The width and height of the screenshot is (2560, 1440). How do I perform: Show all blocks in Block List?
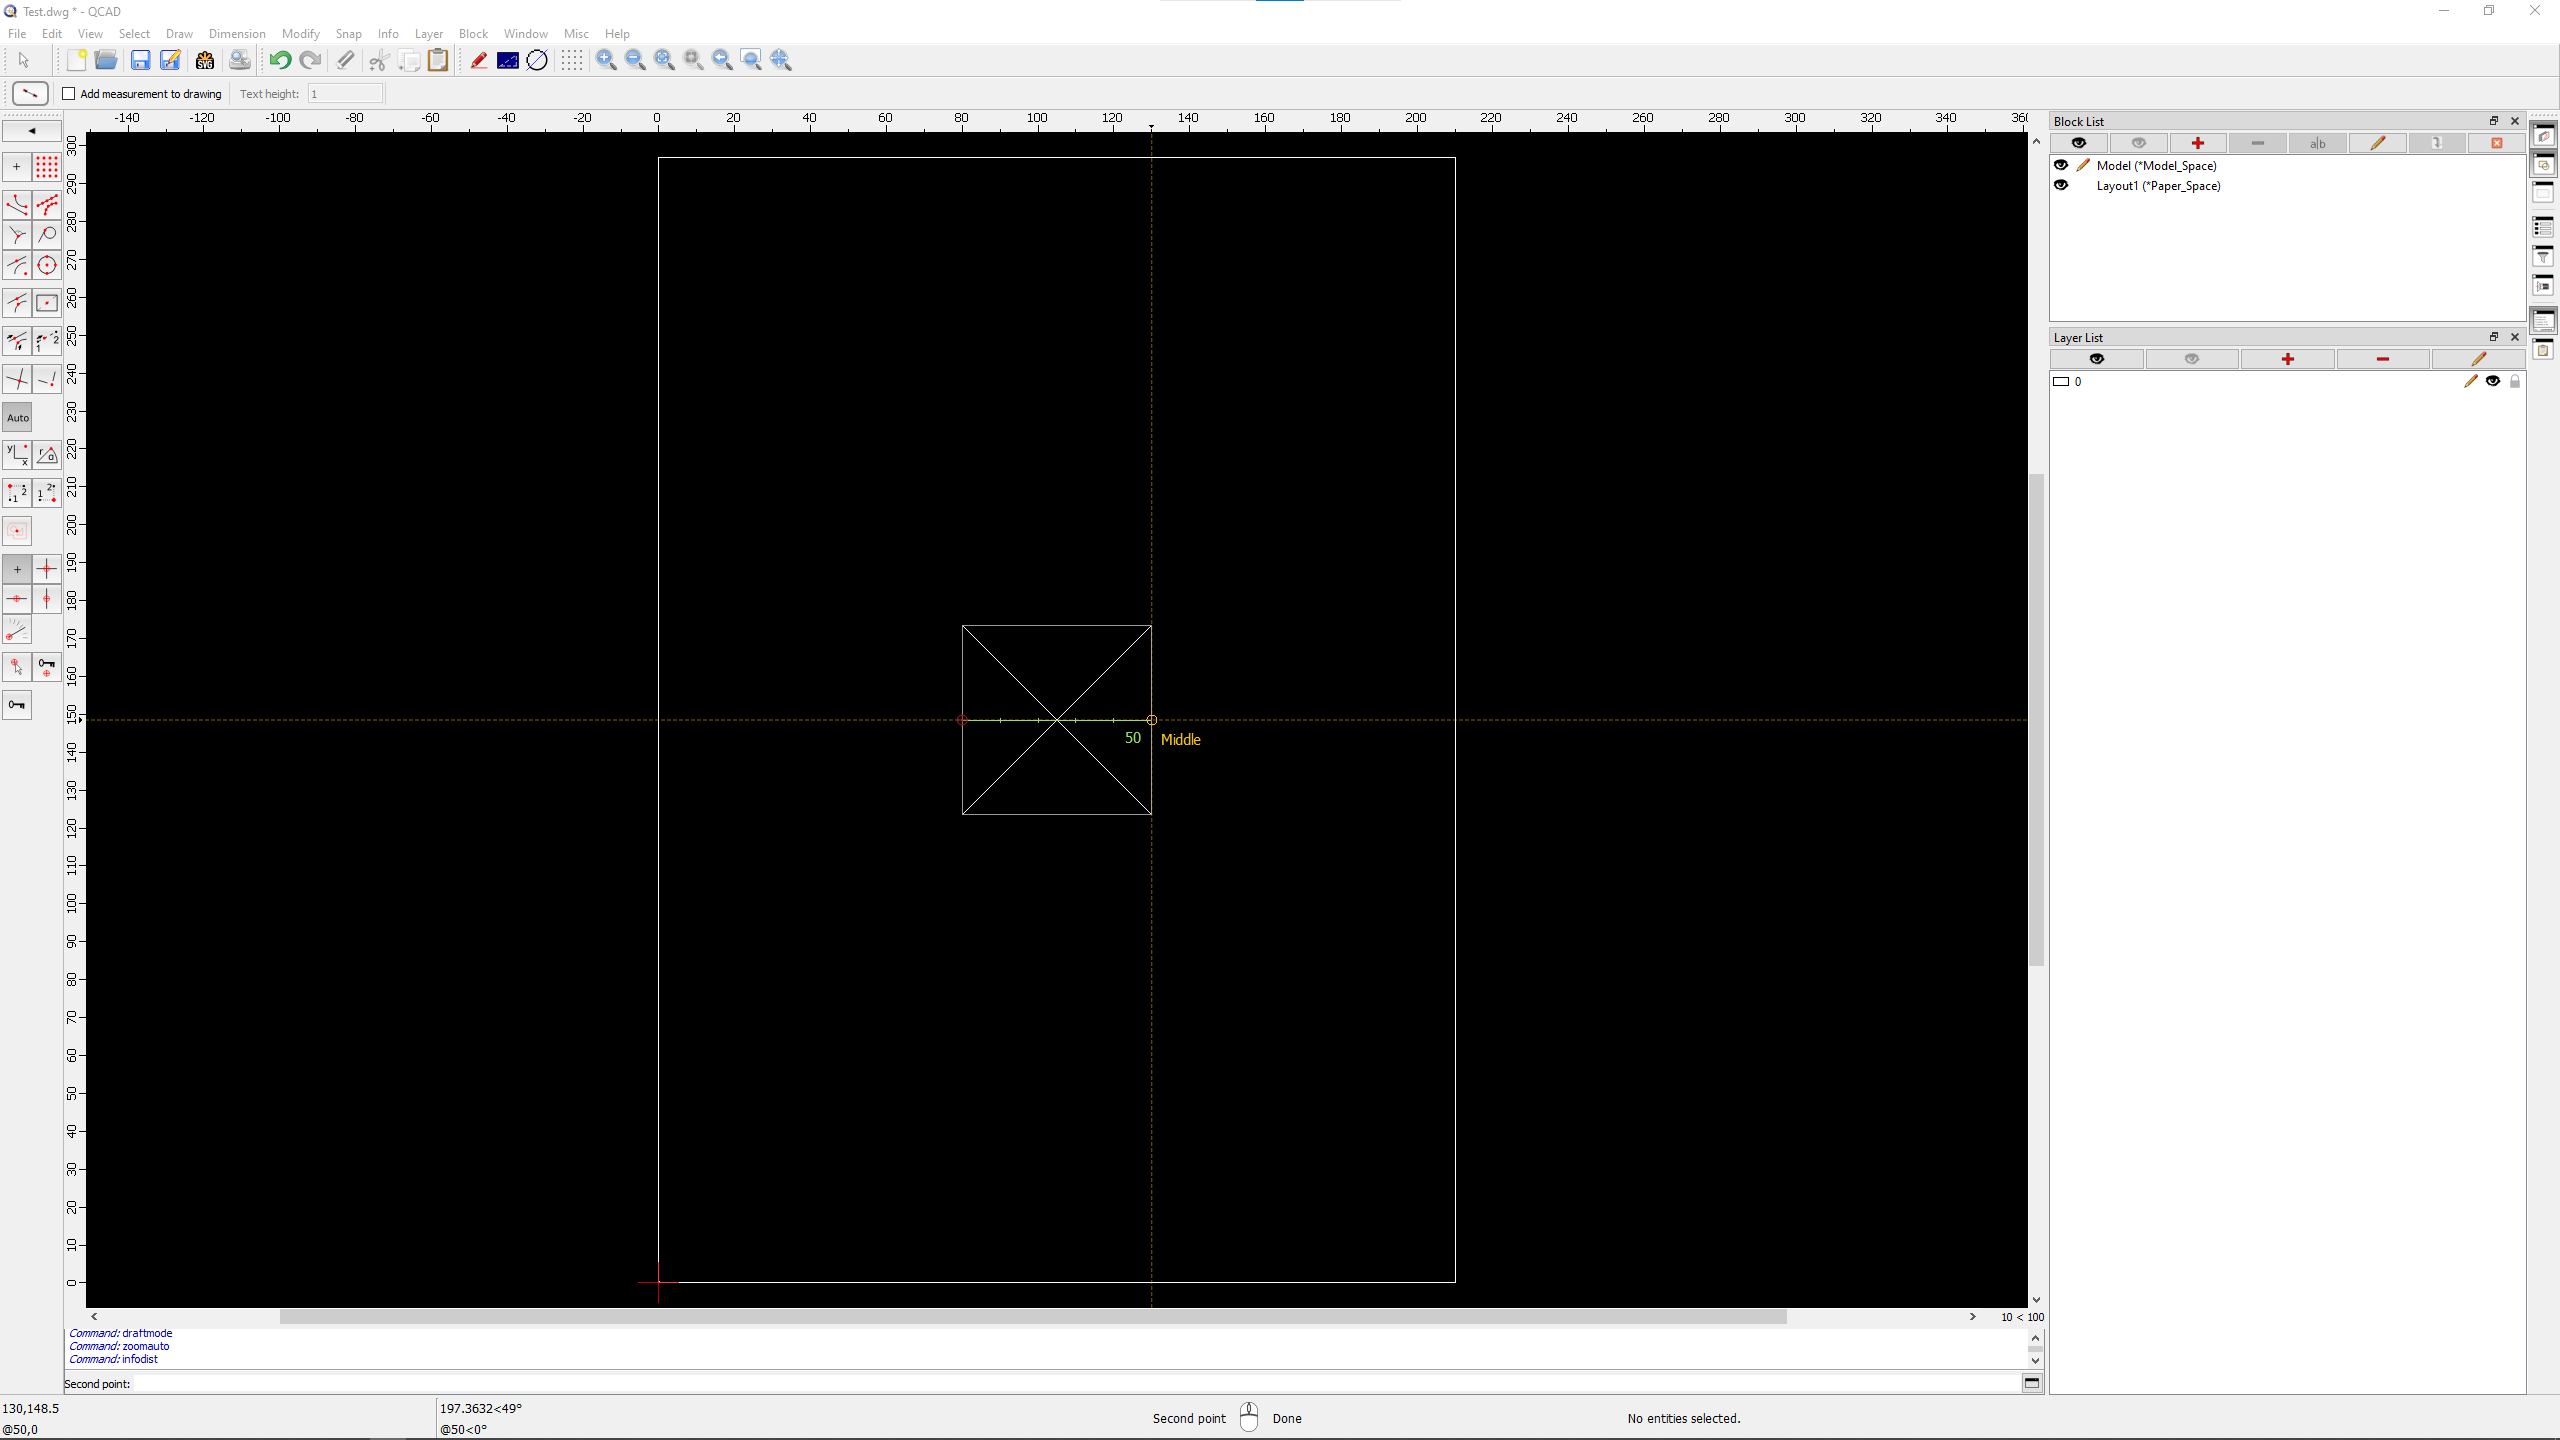click(x=2079, y=143)
